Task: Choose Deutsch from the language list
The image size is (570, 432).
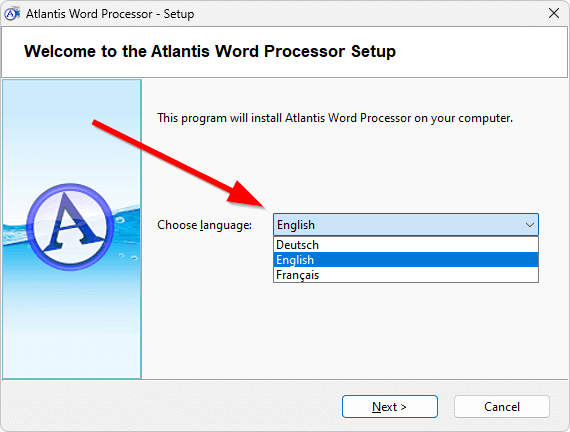Action: pos(406,245)
